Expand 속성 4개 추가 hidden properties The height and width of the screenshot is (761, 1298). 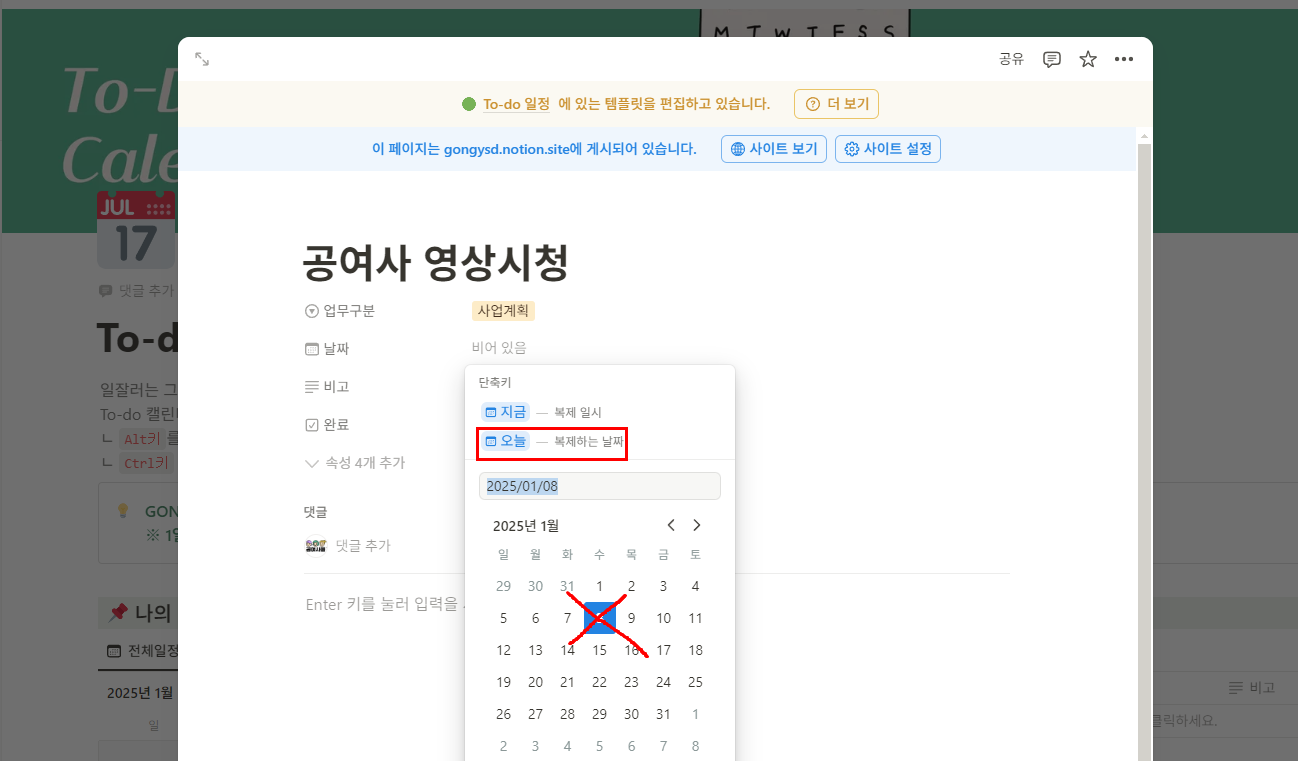(355, 463)
